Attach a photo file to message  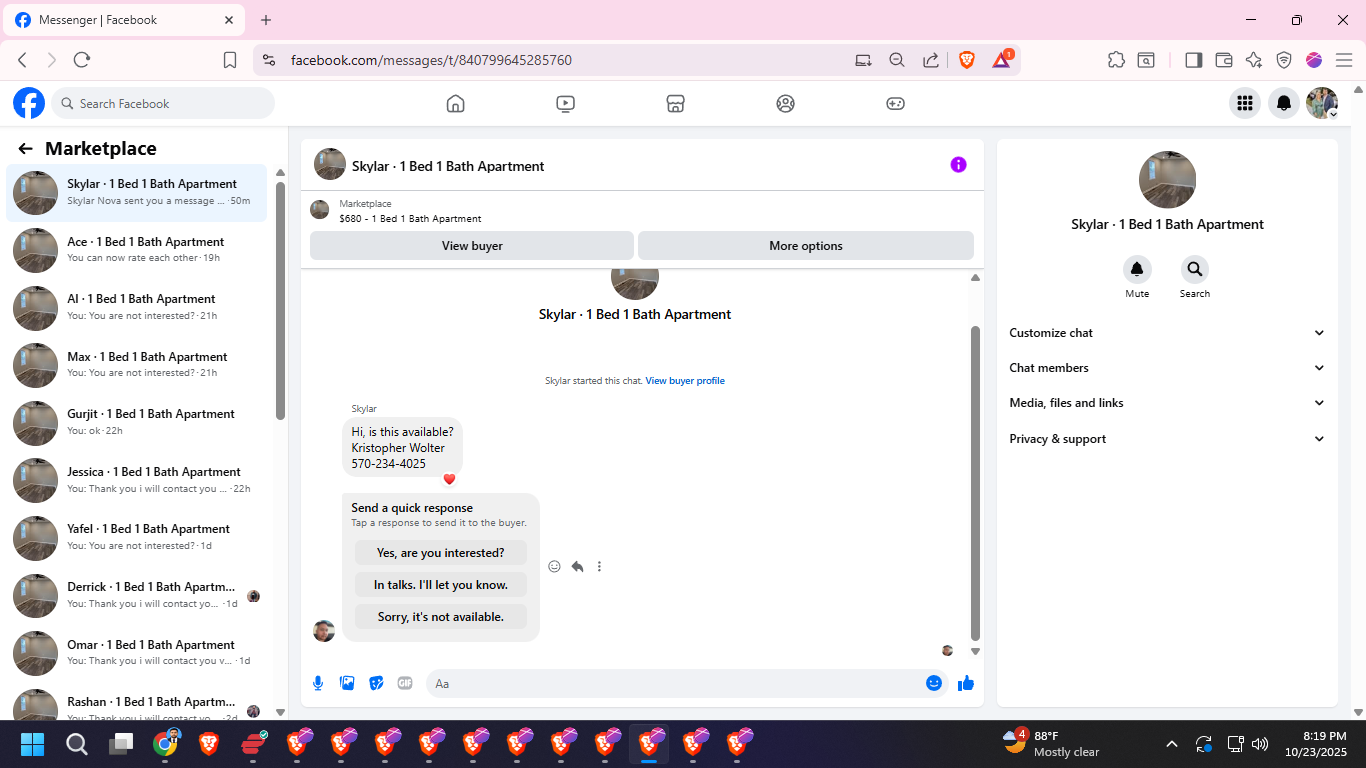[347, 683]
